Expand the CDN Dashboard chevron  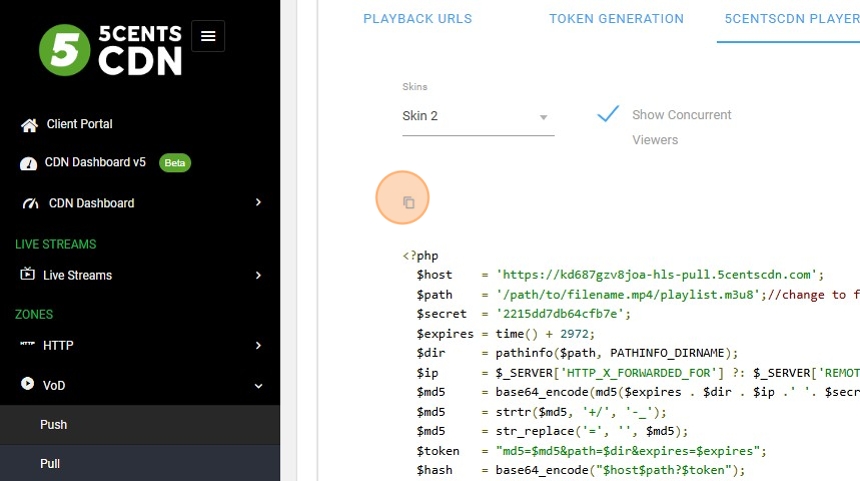(x=258, y=202)
